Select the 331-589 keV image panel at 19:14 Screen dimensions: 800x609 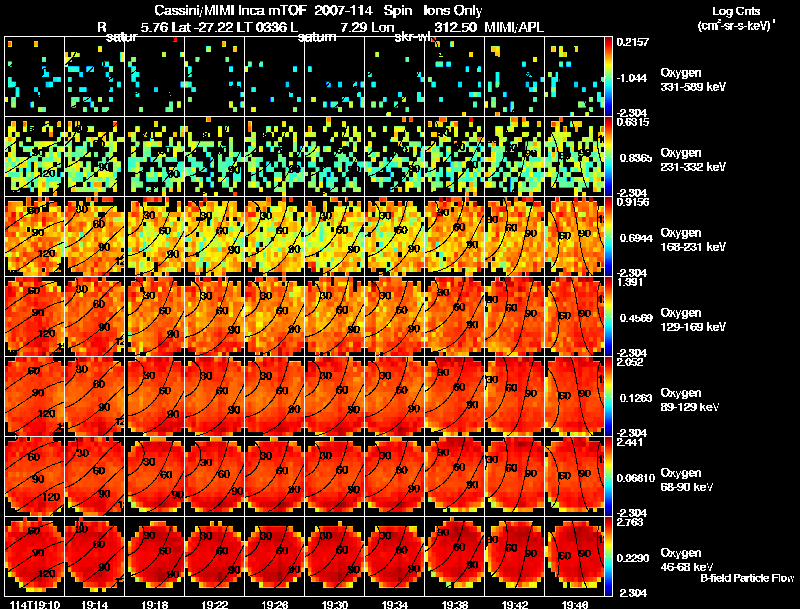coord(94,77)
